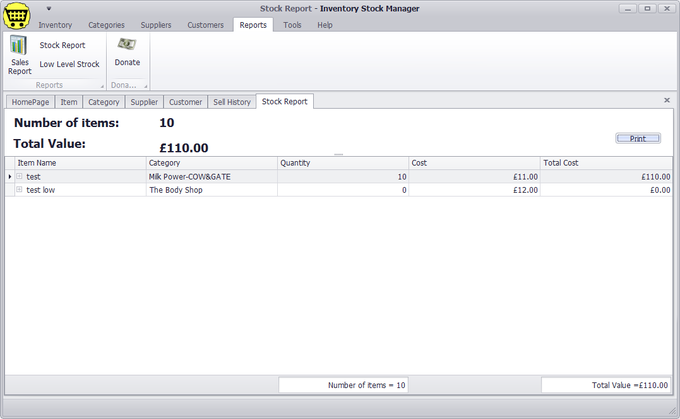Click the total cost cell £0.00
Image resolution: width=680 pixels, height=419 pixels.
pyautogui.click(x=606, y=190)
